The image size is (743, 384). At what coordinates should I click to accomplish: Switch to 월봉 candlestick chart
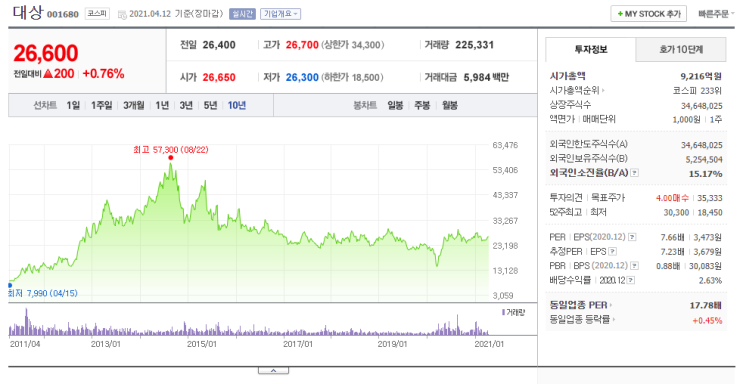point(450,105)
